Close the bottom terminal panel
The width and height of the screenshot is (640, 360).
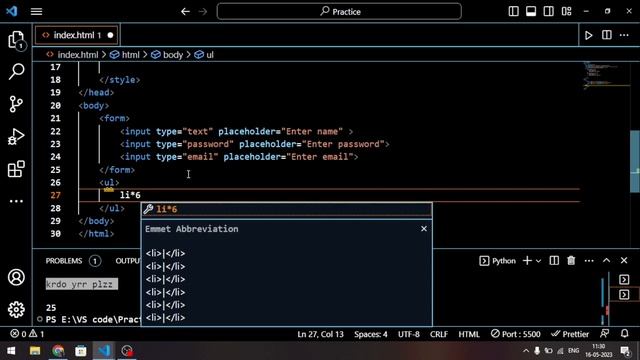click(x=624, y=260)
